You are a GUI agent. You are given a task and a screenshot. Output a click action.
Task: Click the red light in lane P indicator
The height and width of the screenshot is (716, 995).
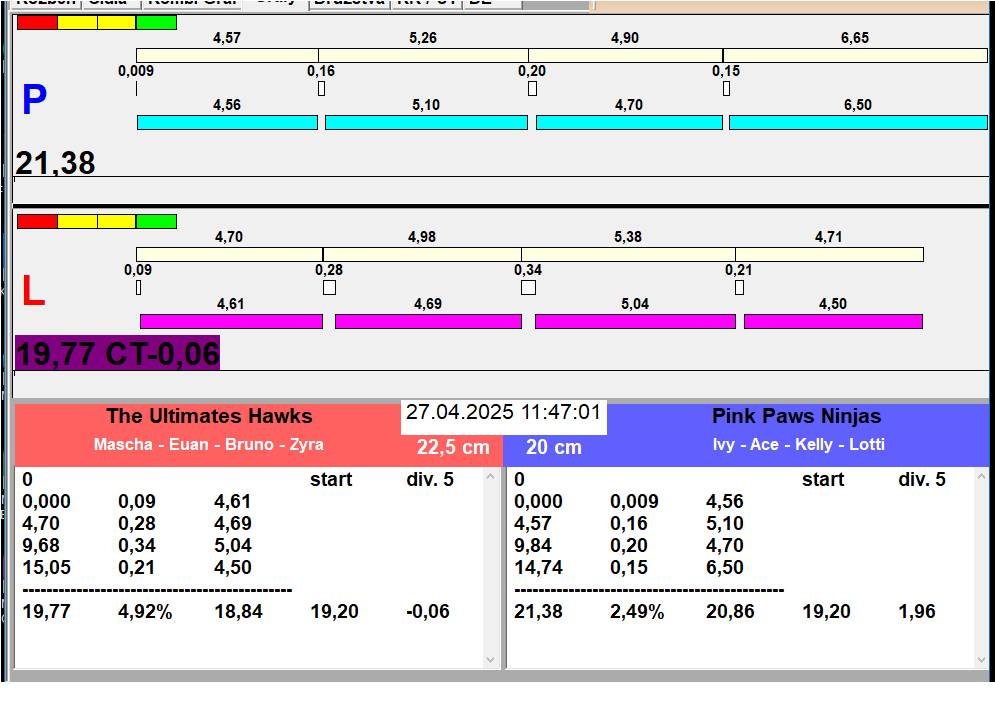(37, 22)
